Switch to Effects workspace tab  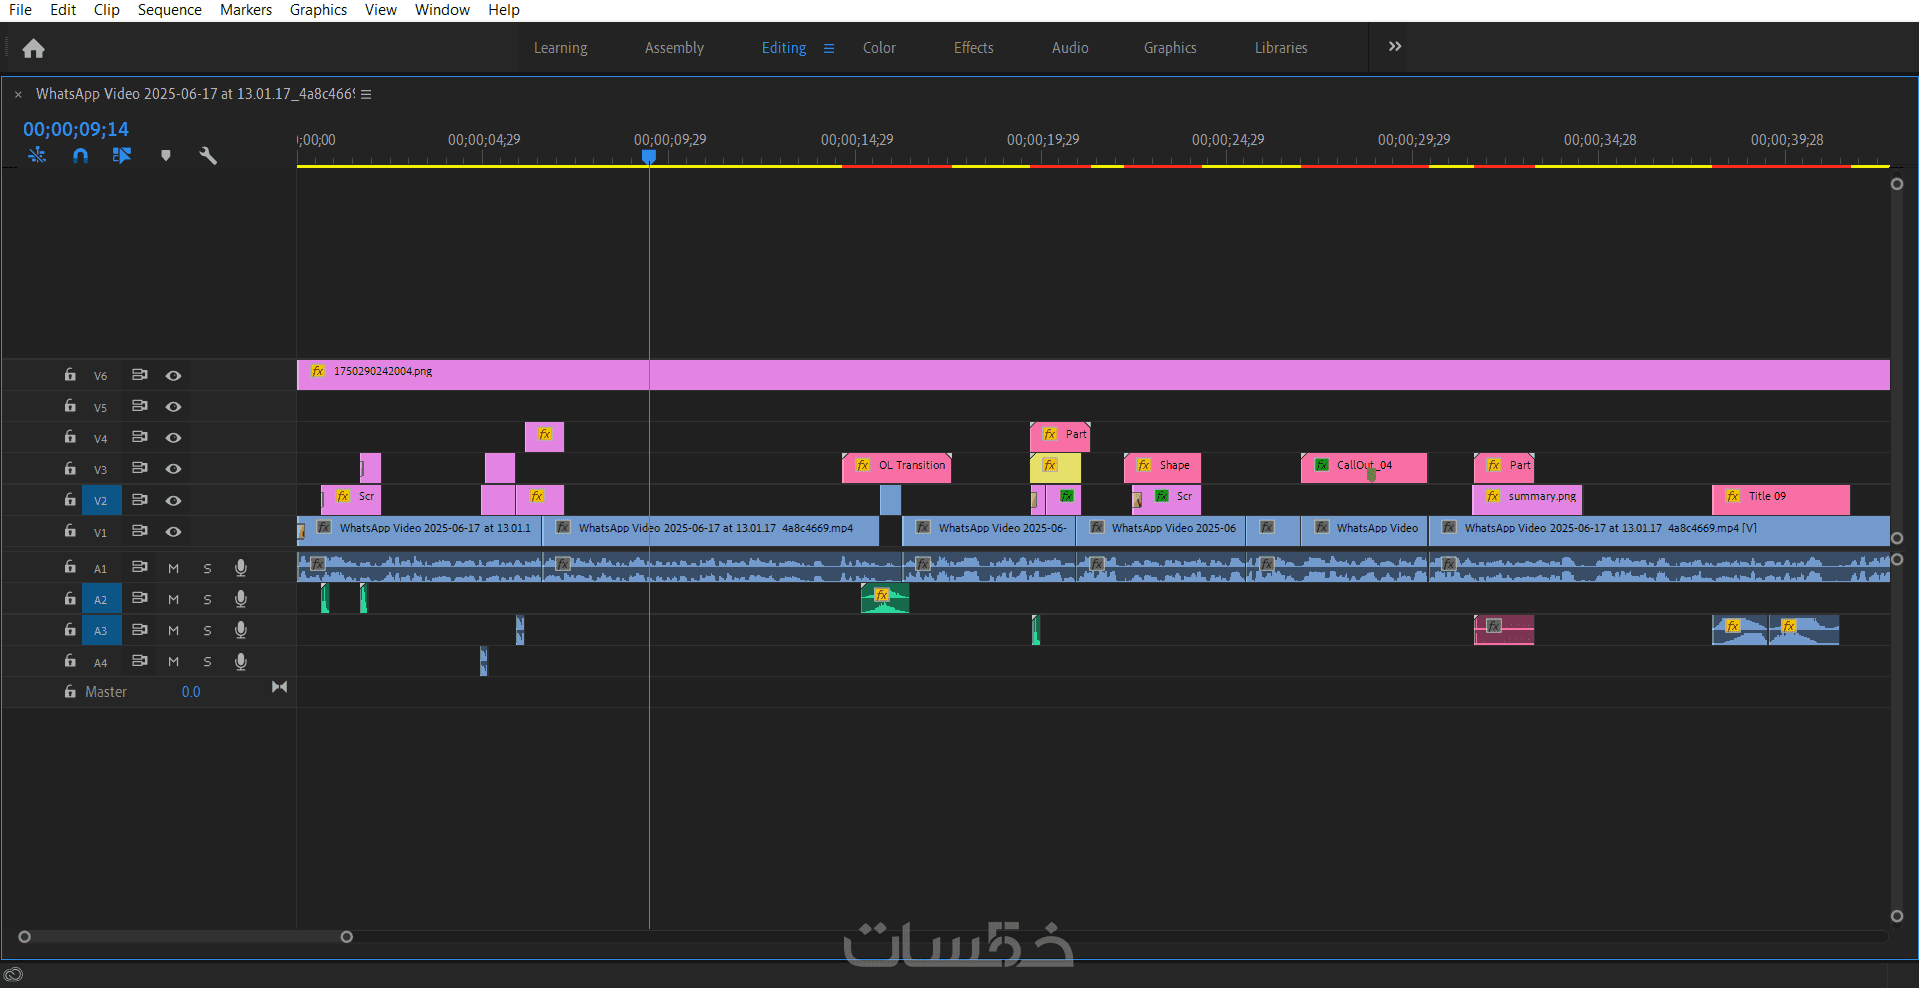tap(973, 48)
